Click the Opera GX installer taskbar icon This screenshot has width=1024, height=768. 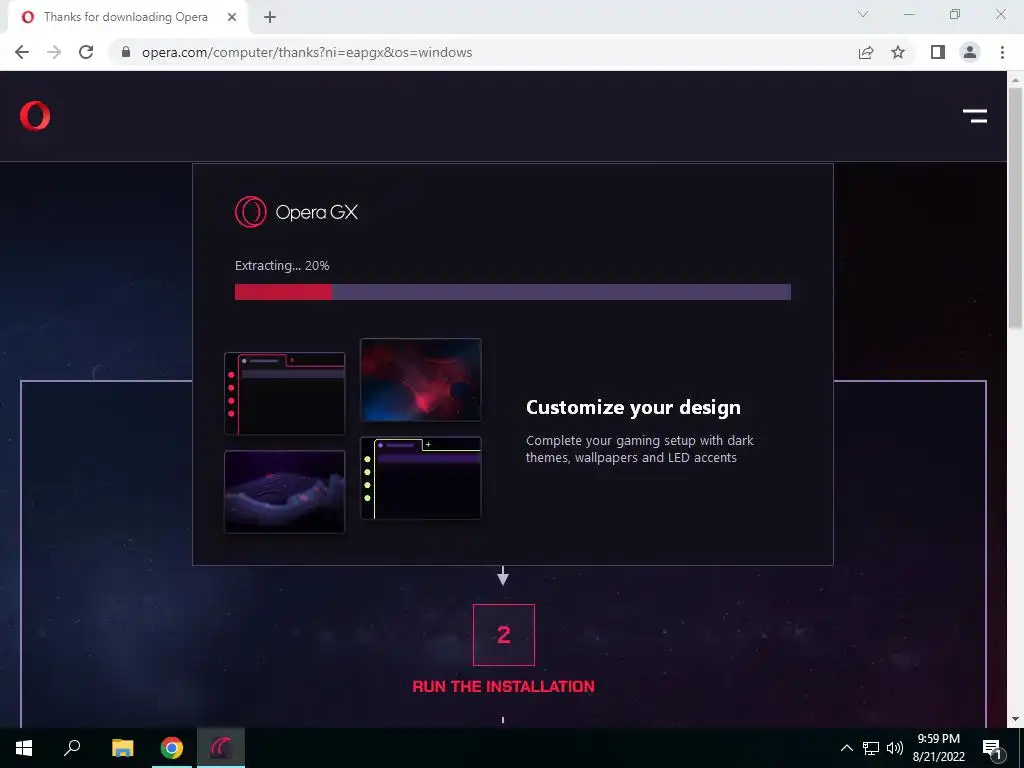click(x=221, y=748)
